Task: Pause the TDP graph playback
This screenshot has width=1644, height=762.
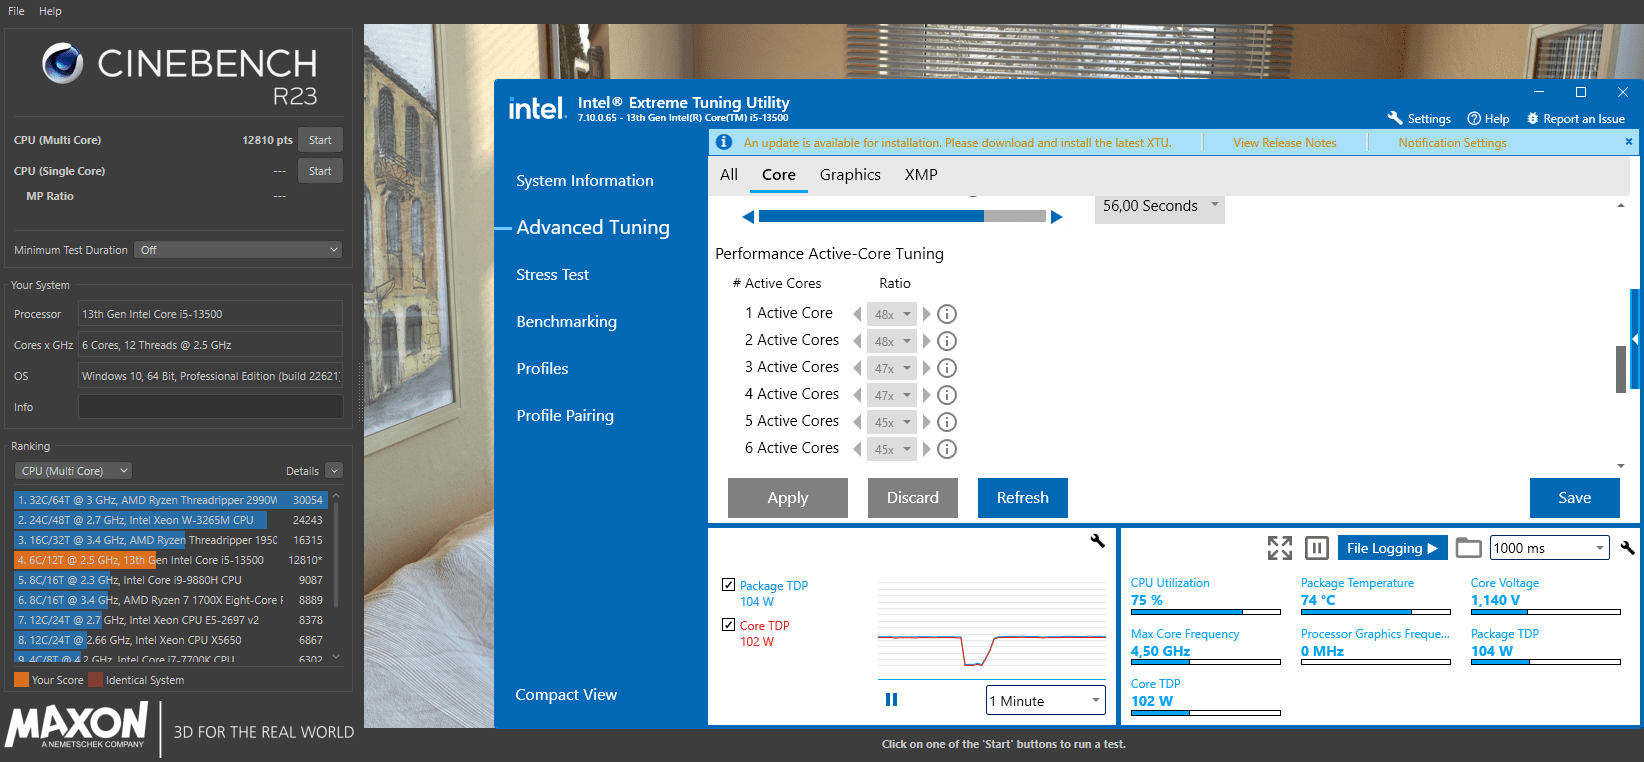Action: [891, 700]
